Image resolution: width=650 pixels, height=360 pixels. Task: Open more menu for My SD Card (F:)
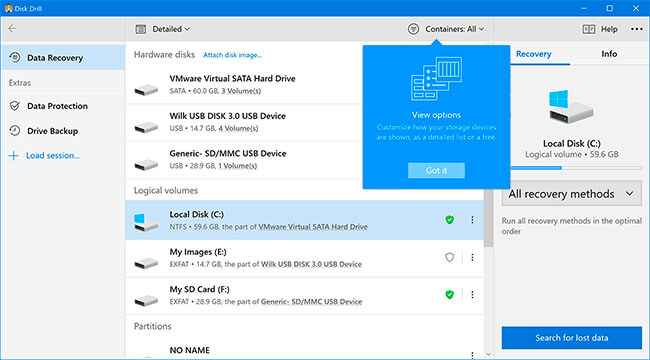(472, 294)
